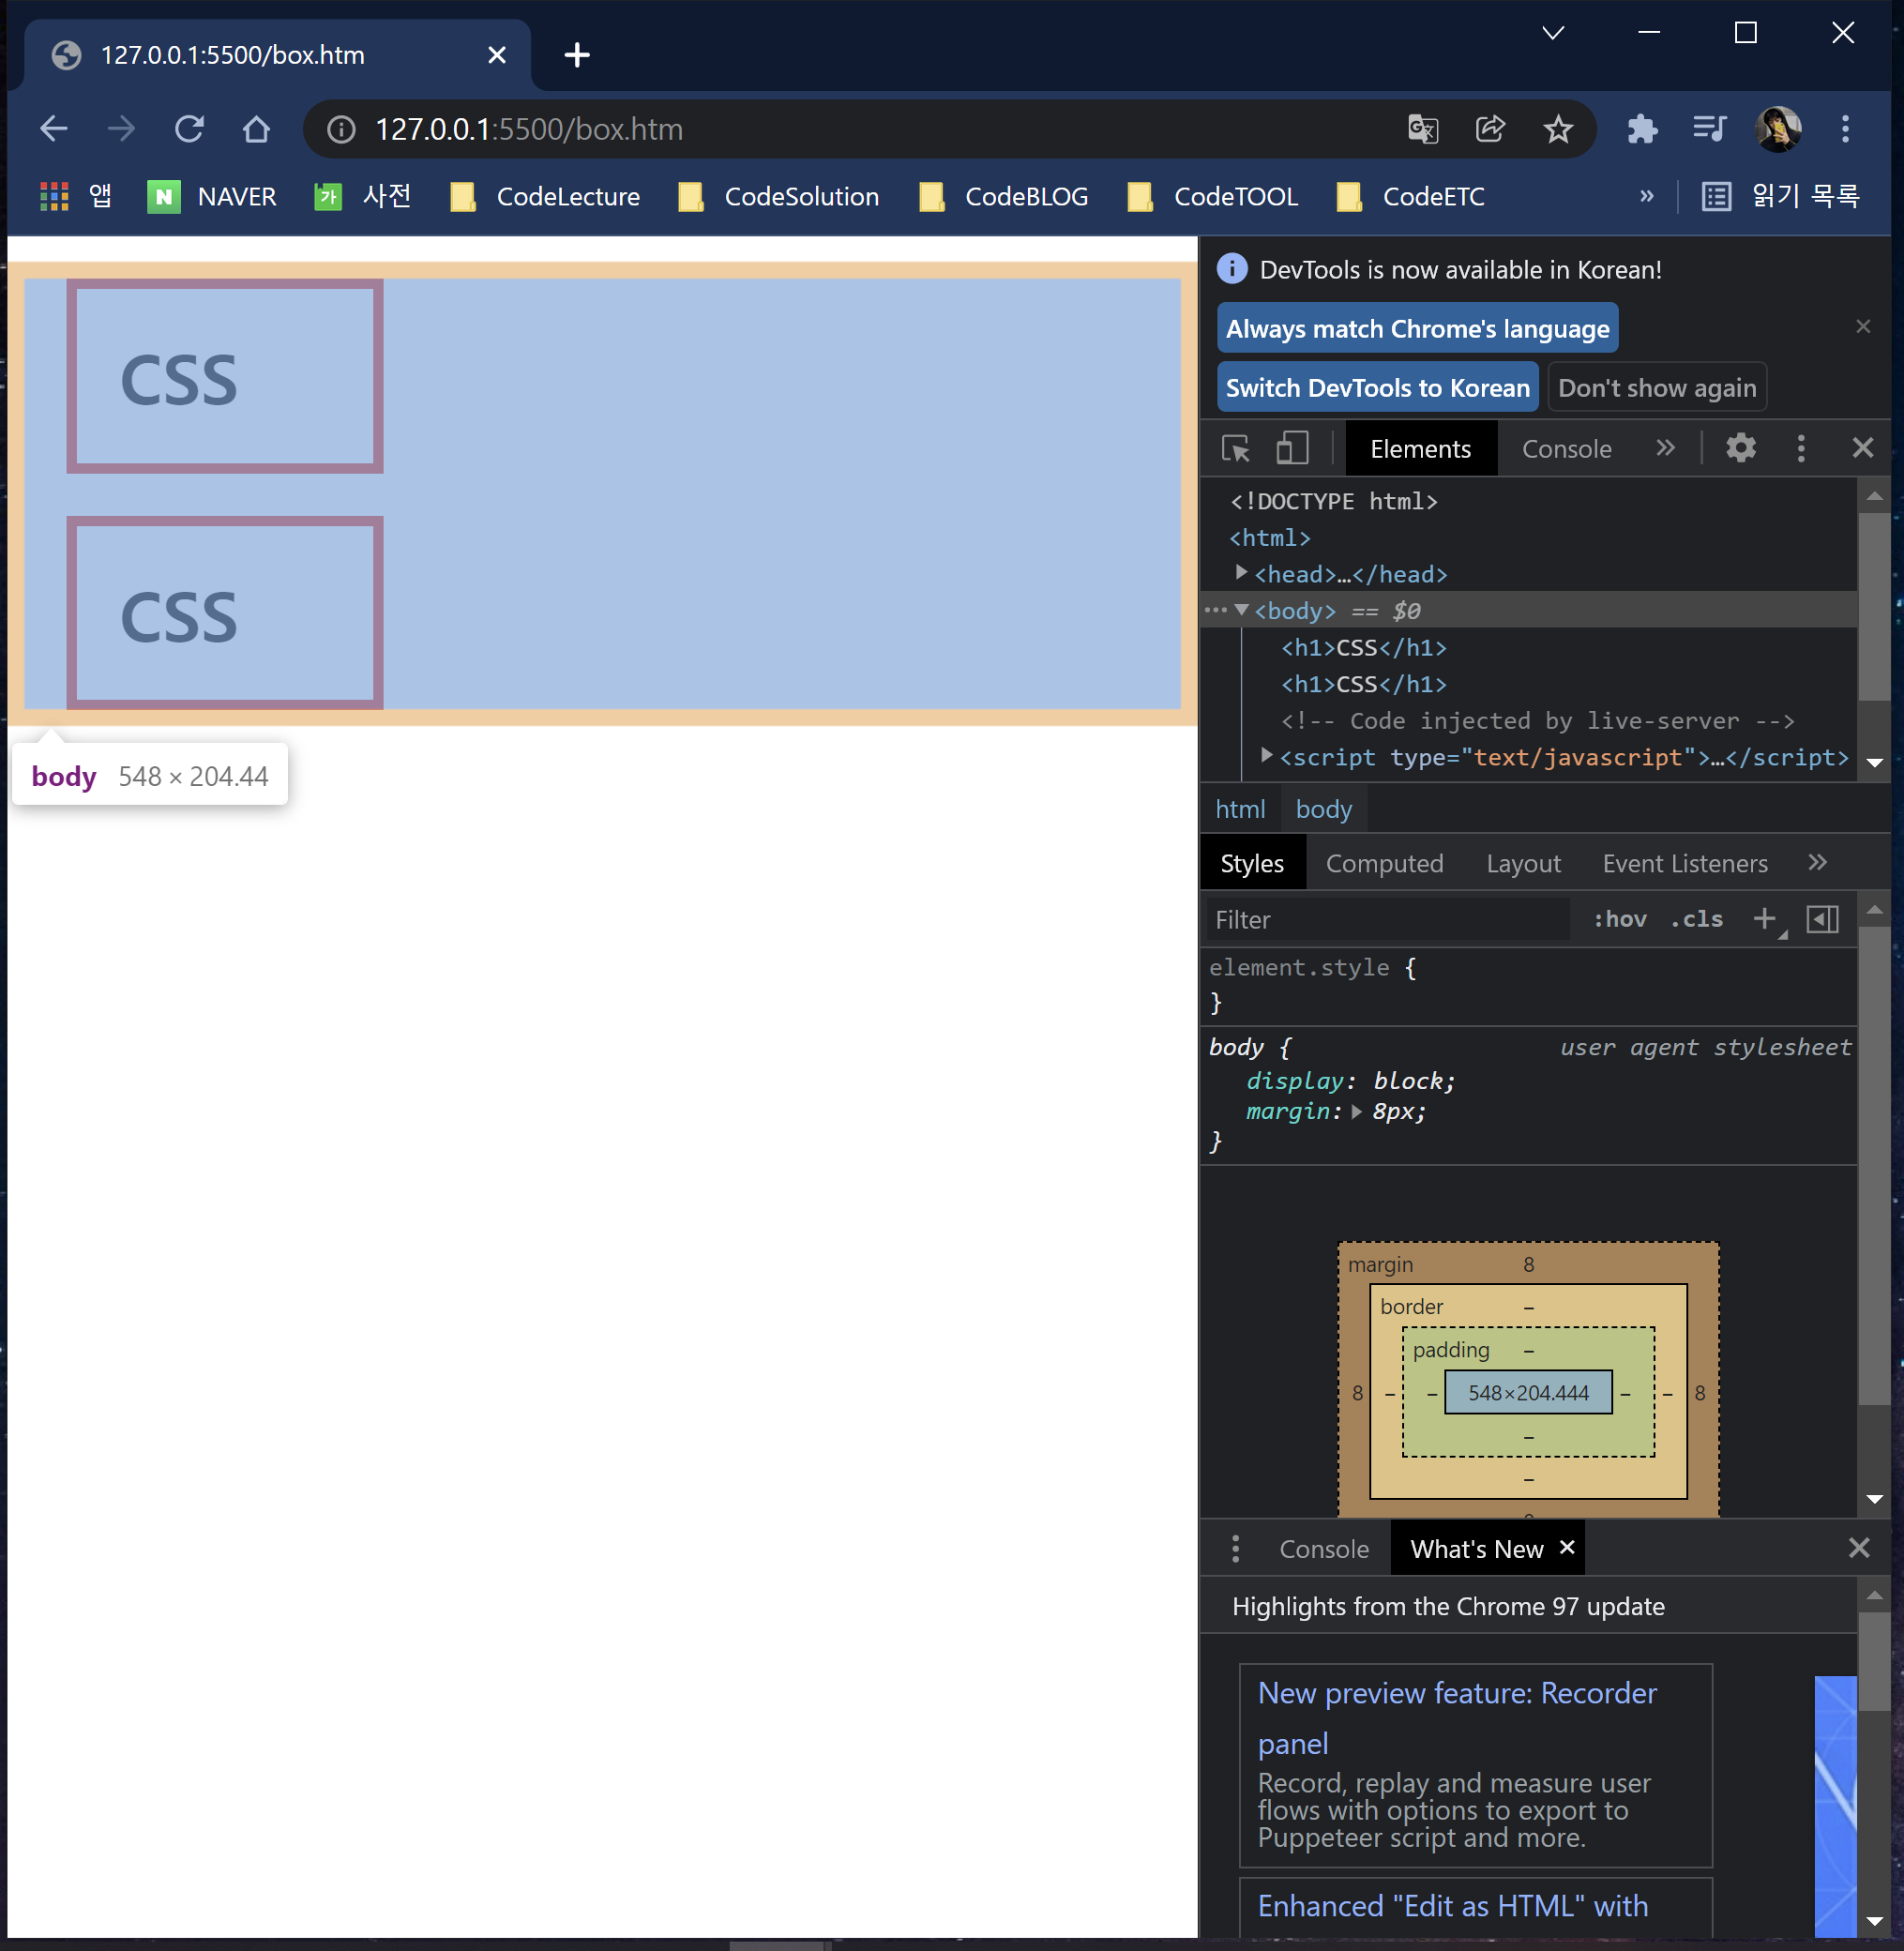
Task: Open the NAVER bookmark
Action: coord(212,196)
